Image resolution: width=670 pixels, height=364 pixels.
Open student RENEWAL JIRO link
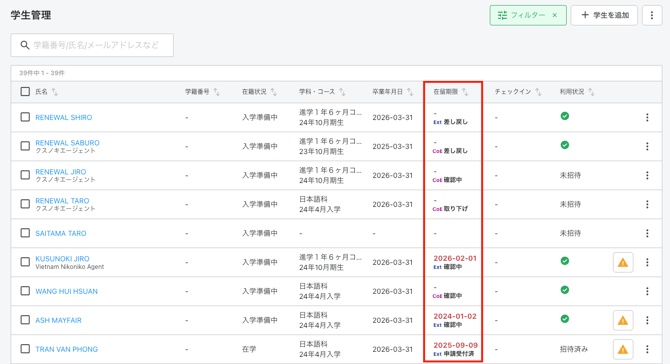click(61, 172)
